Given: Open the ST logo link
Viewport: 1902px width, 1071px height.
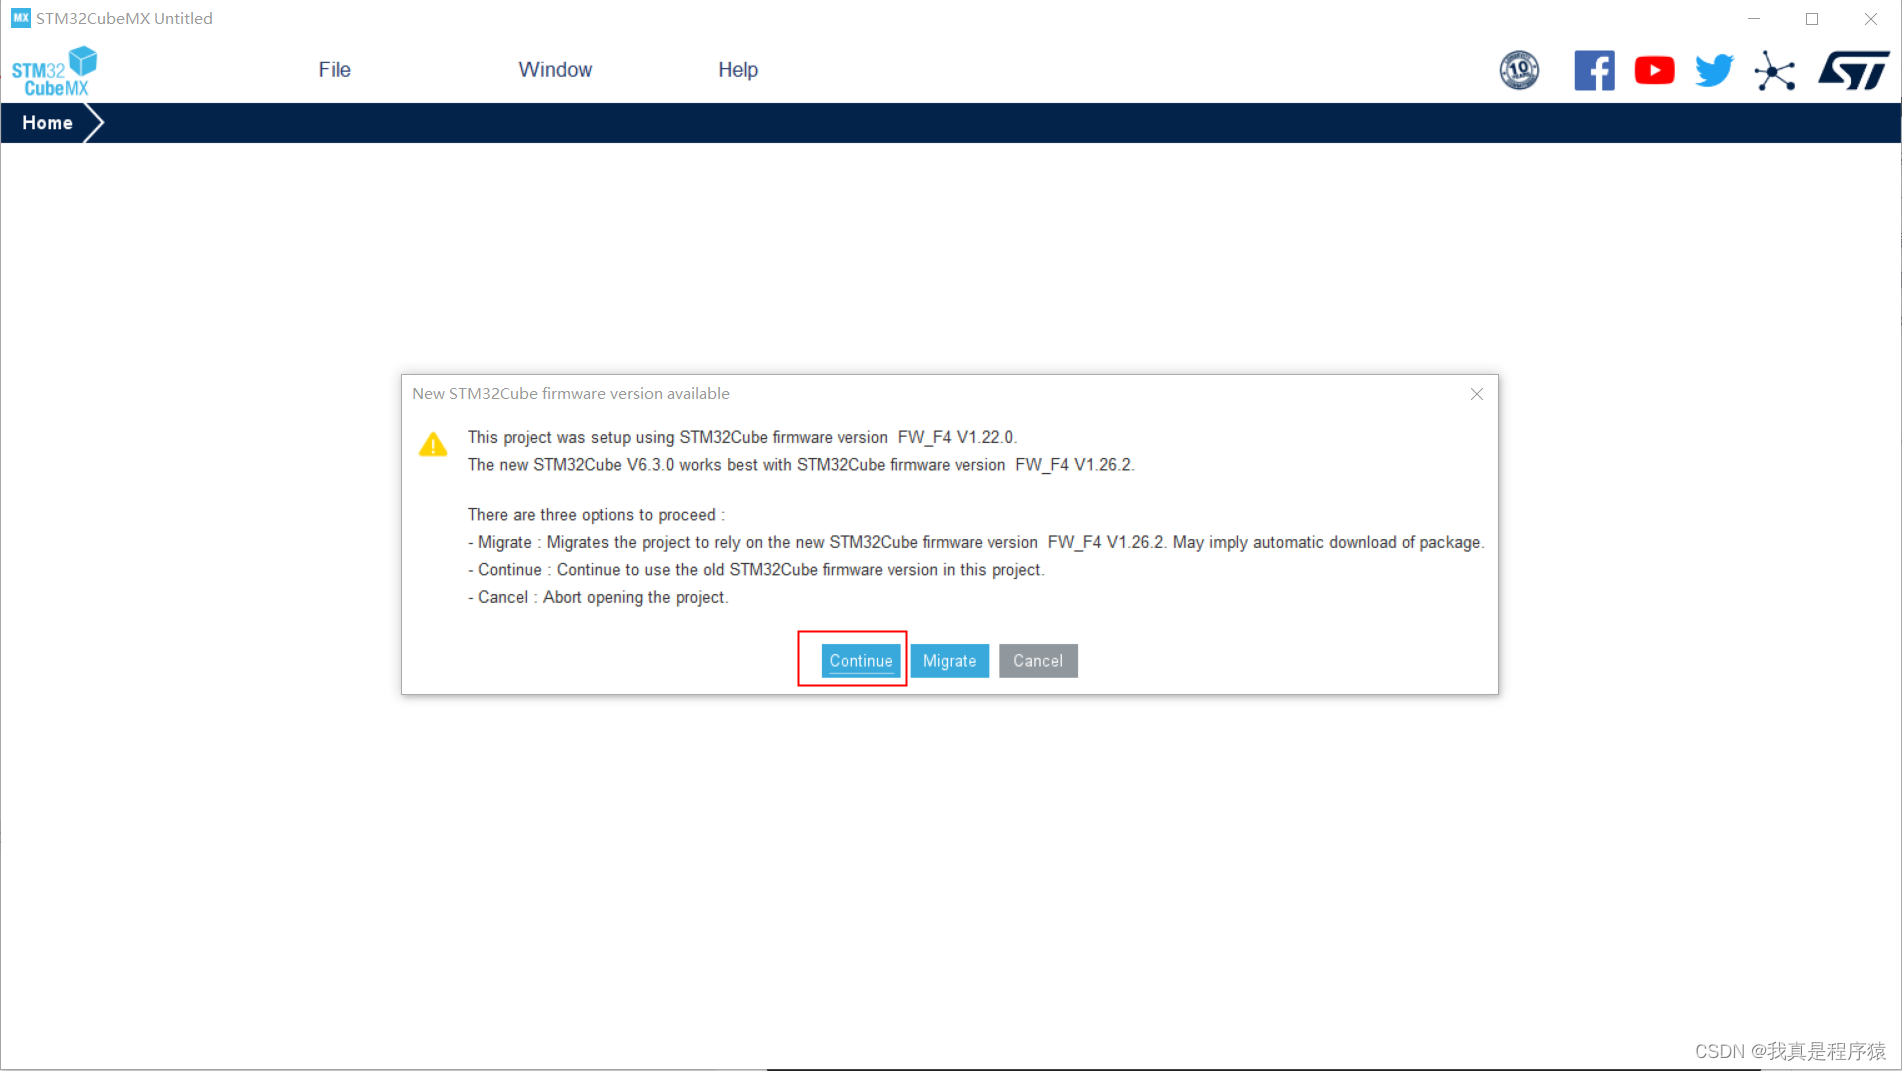Looking at the screenshot, I should 1854,70.
